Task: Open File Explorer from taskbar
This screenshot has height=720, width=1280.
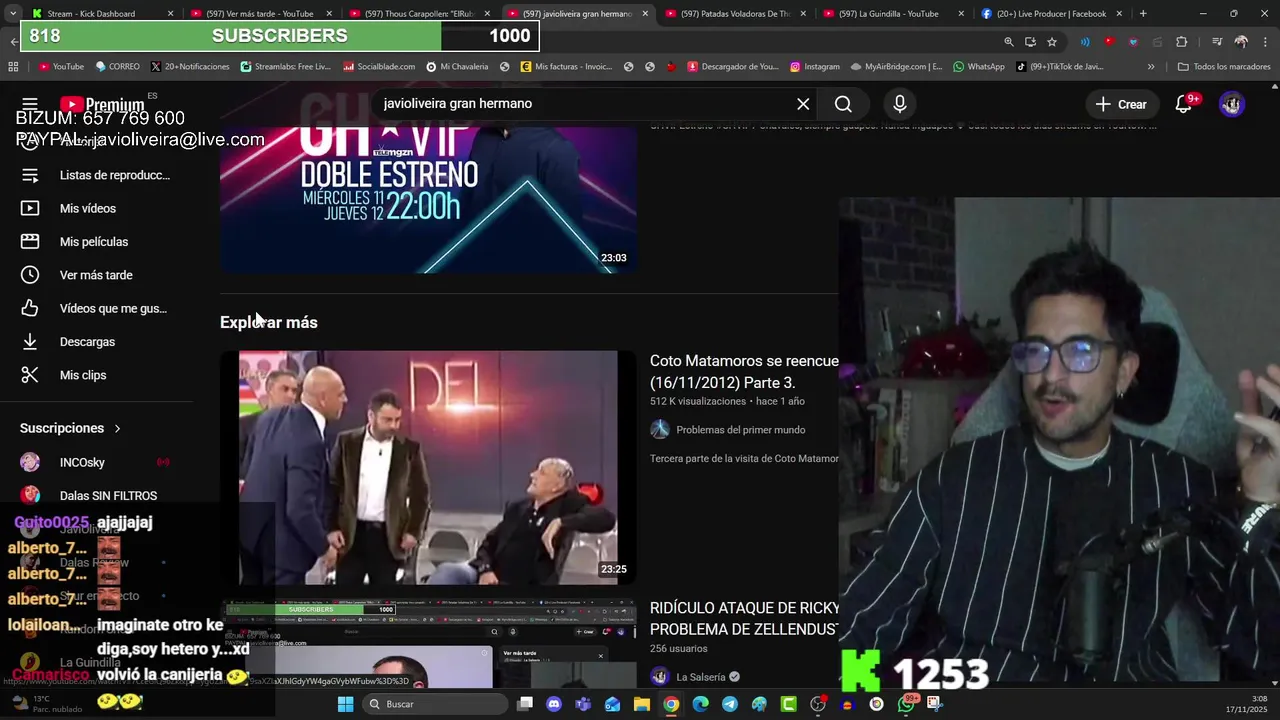Action: [642, 704]
